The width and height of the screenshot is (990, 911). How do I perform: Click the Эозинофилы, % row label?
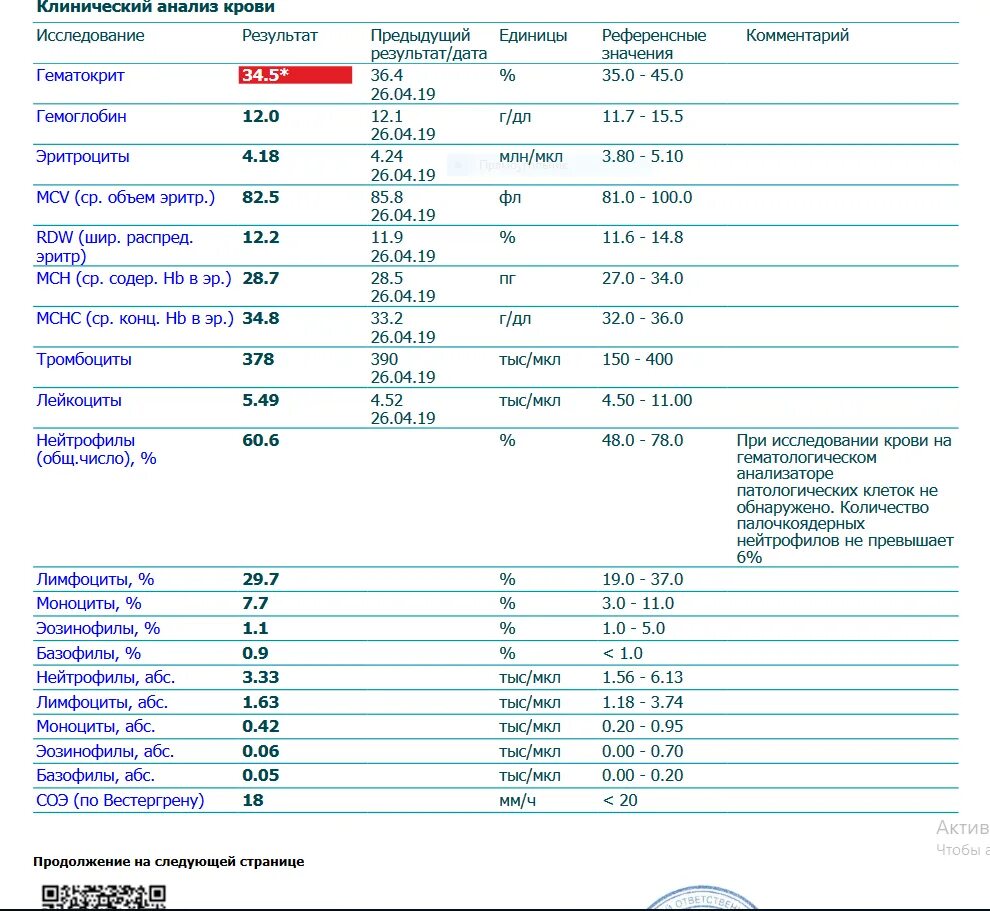(x=98, y=629)
